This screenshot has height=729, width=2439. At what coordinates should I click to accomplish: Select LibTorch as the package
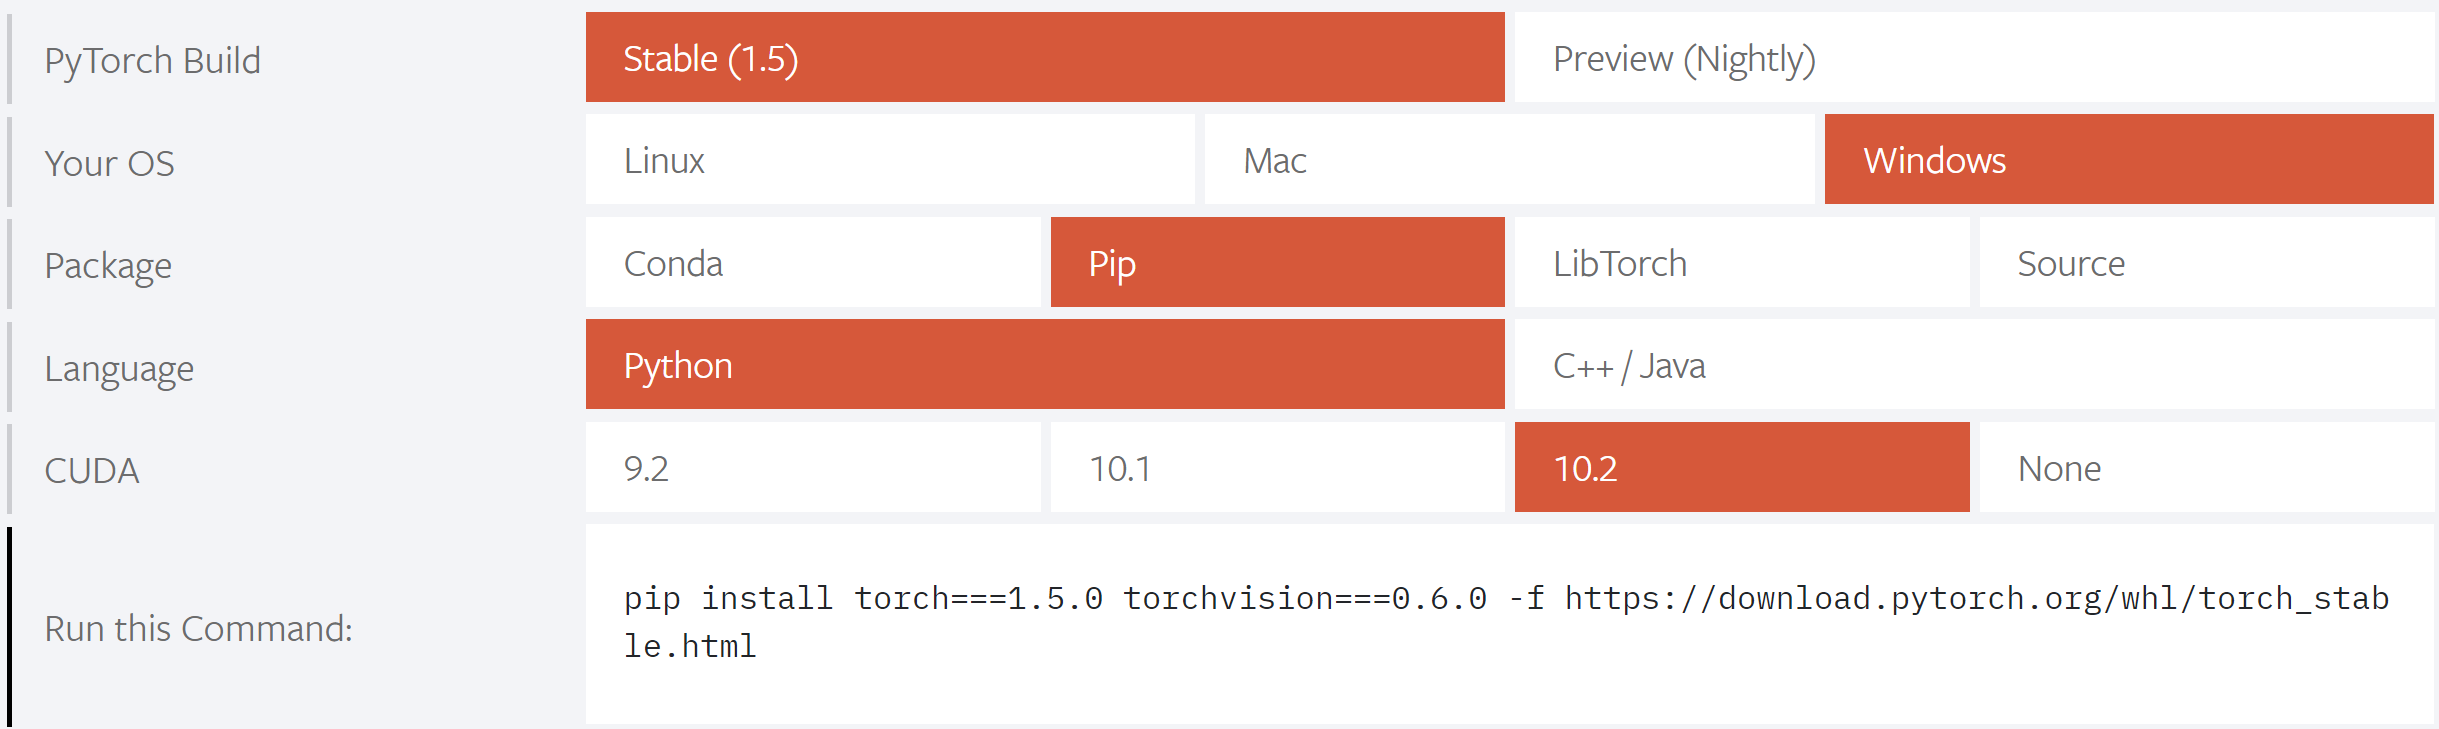(1740, 263)
